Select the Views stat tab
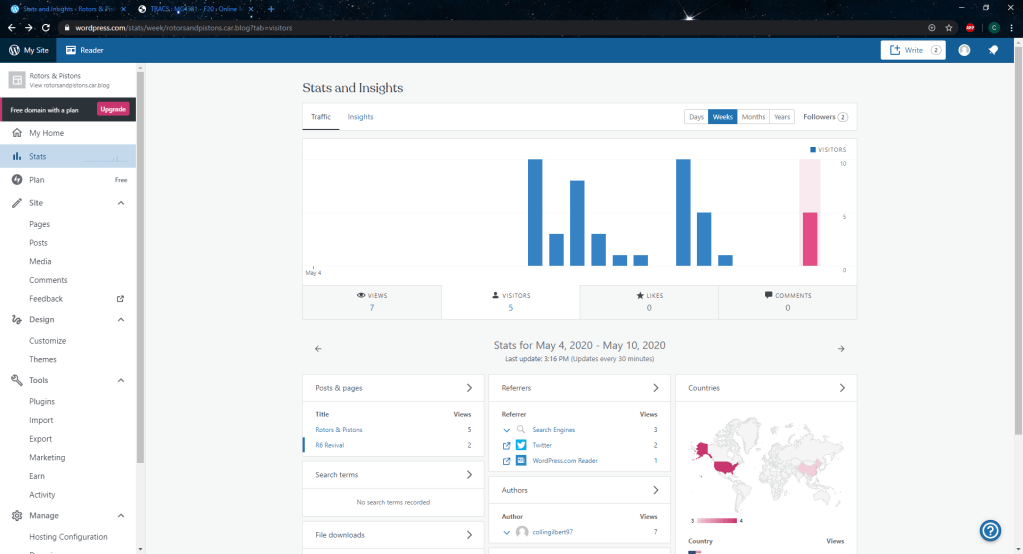The width and height of the screenshot is (1023, 554). coord(371,302)
